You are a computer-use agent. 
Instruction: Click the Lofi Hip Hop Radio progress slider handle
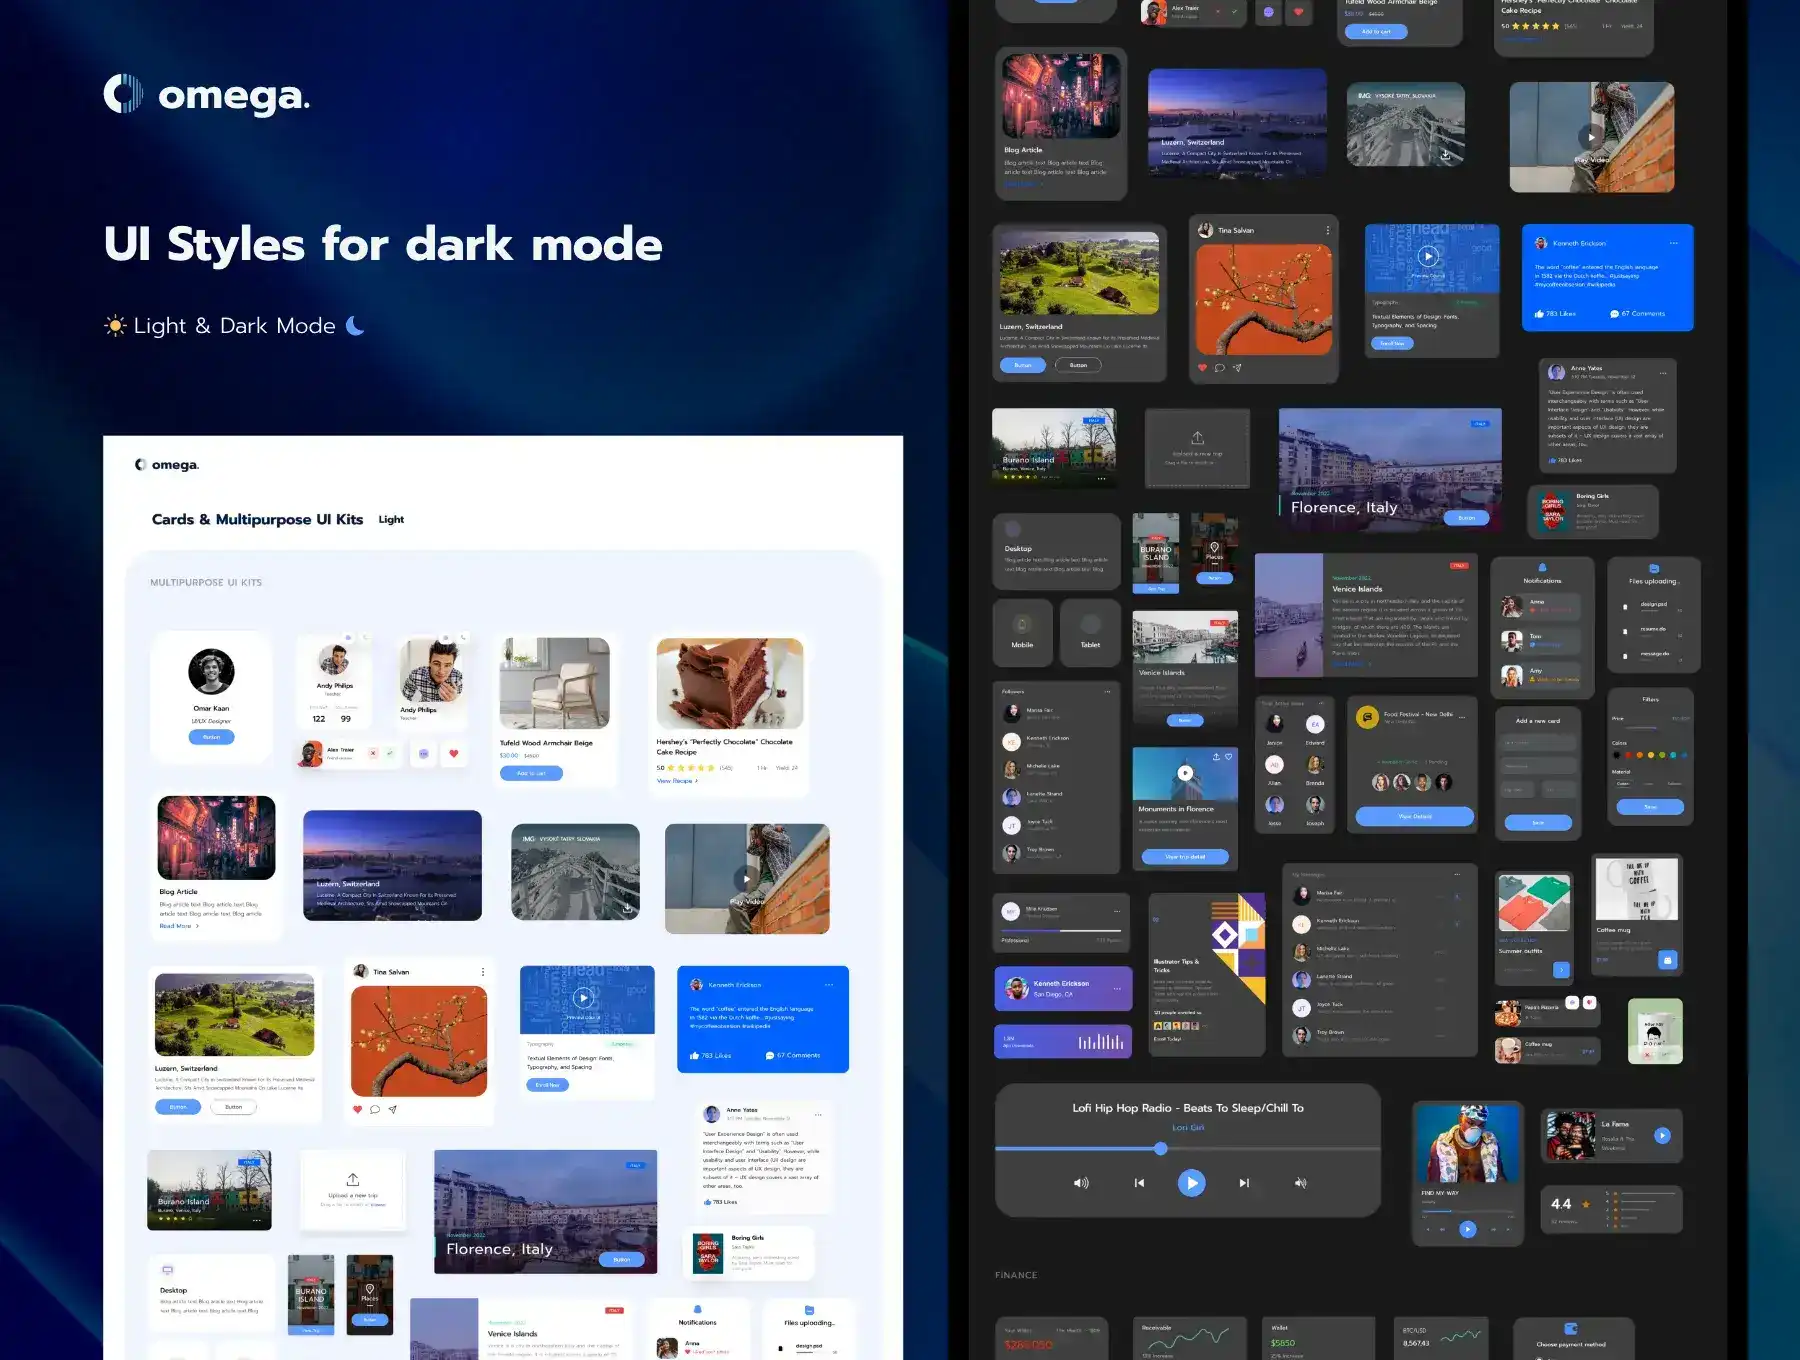(x=1160, y=1149)
